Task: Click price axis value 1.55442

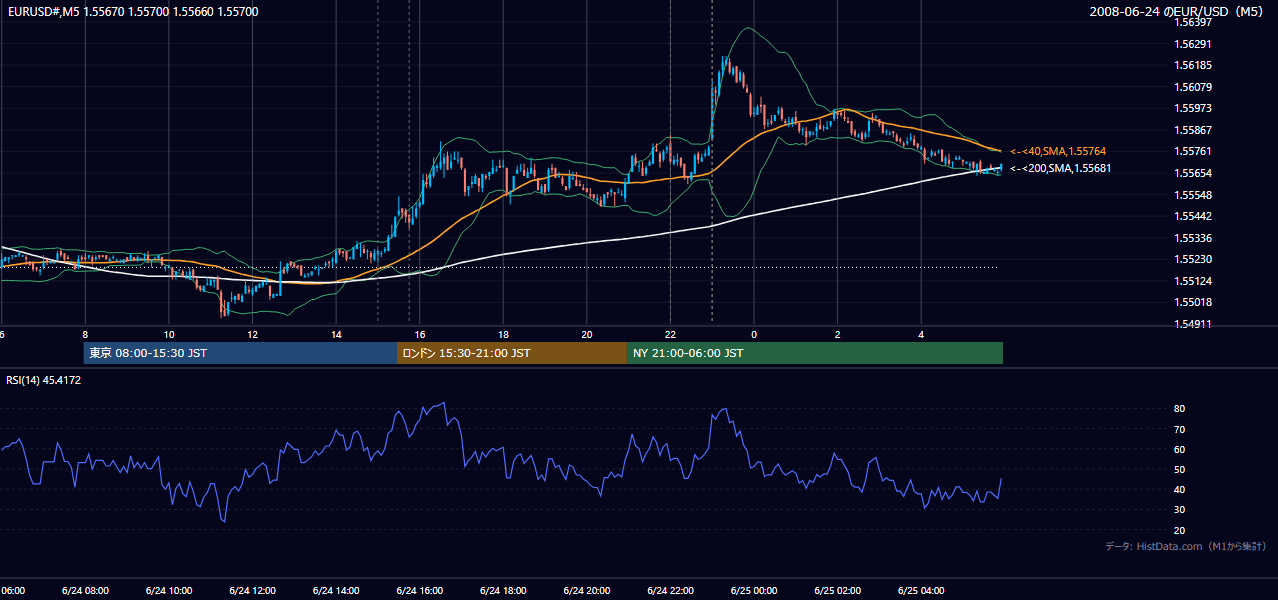Action: coord(1194,216)
